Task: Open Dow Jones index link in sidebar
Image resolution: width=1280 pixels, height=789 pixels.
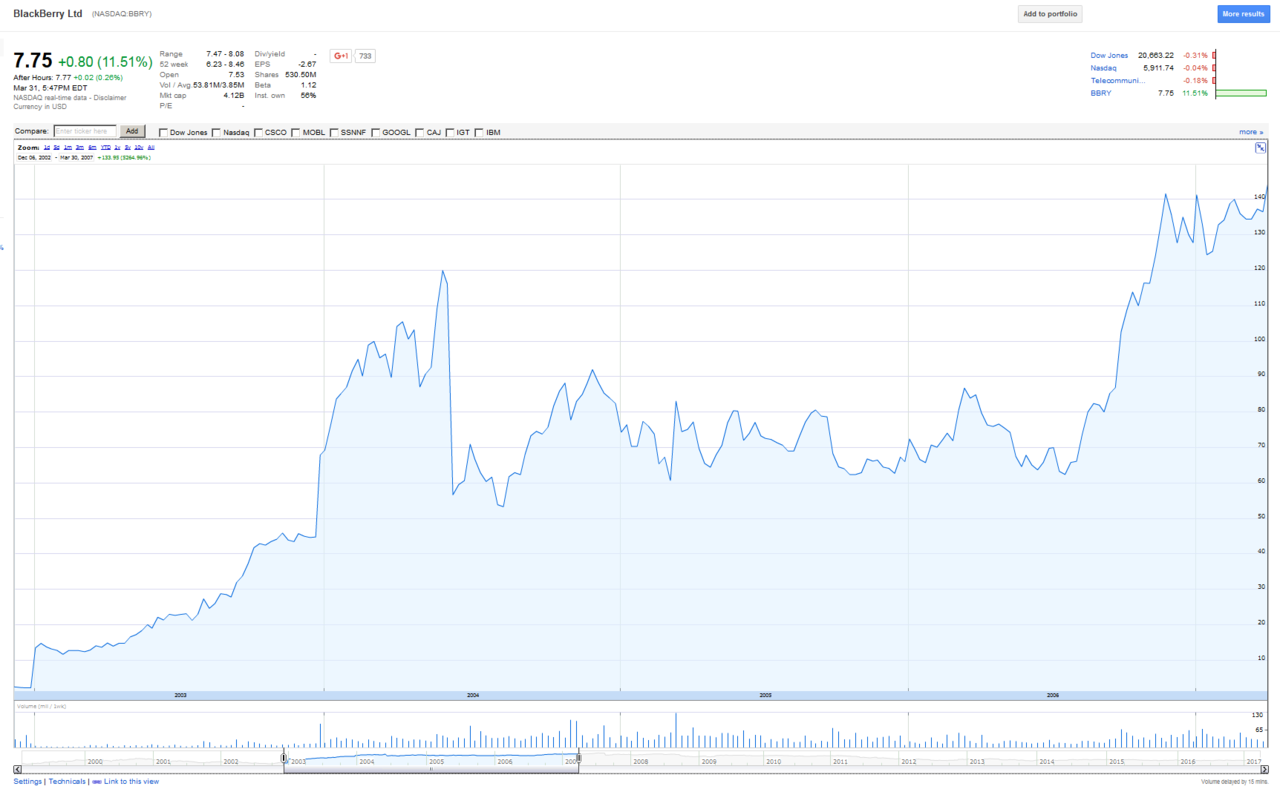Action: tap(1109, 55)
